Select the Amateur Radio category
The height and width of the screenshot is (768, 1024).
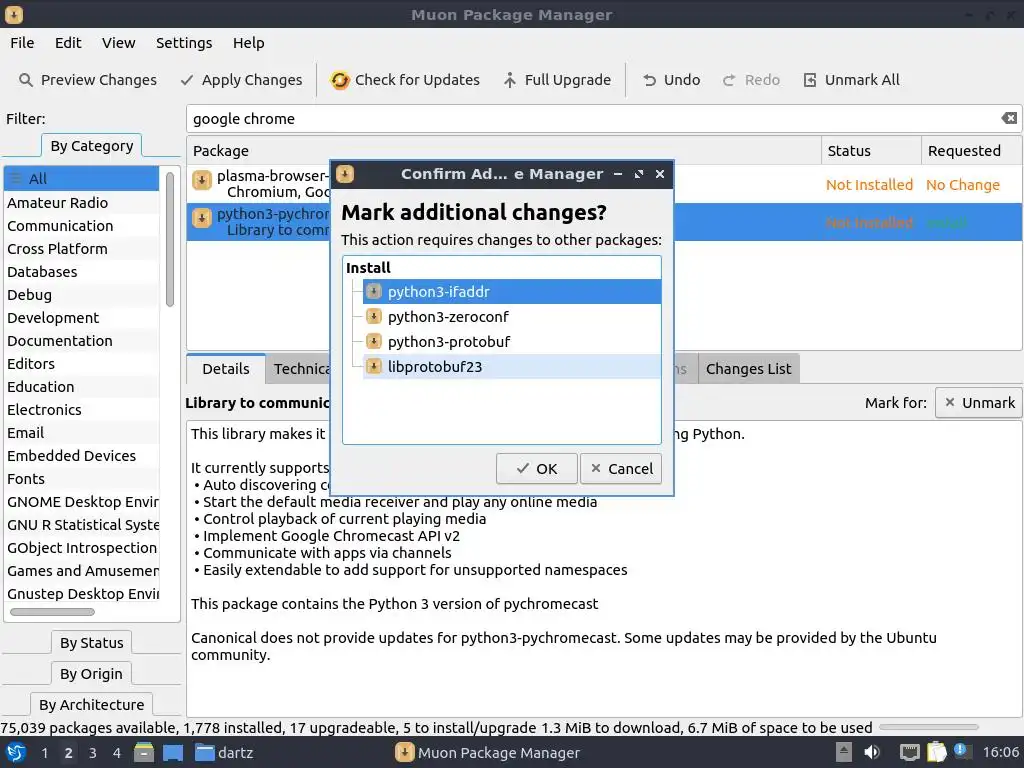point(81,202)
